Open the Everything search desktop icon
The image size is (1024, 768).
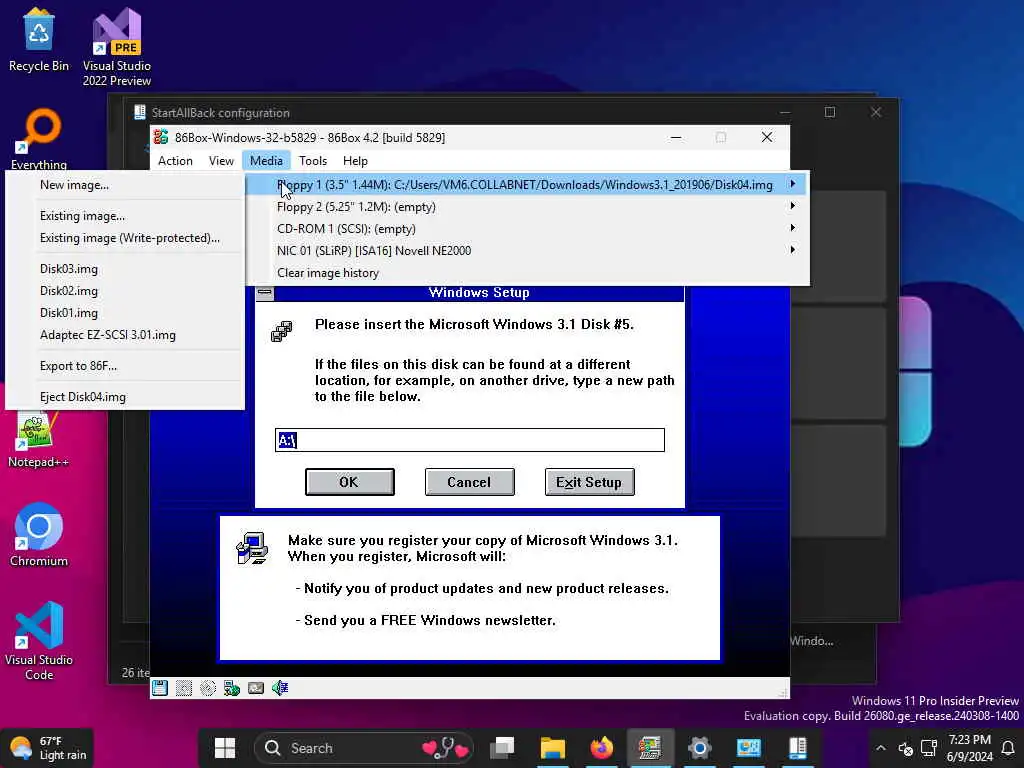39,139
